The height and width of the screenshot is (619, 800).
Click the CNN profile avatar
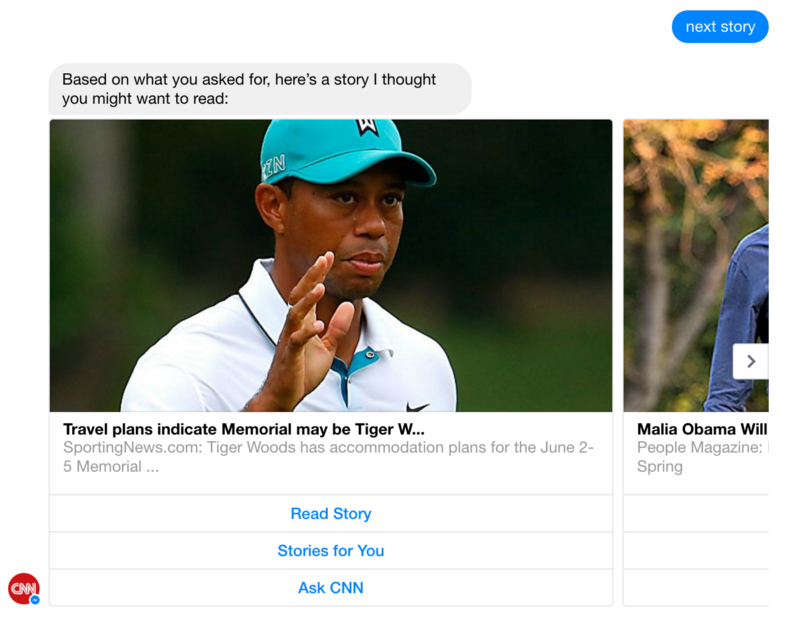[22, 587]
